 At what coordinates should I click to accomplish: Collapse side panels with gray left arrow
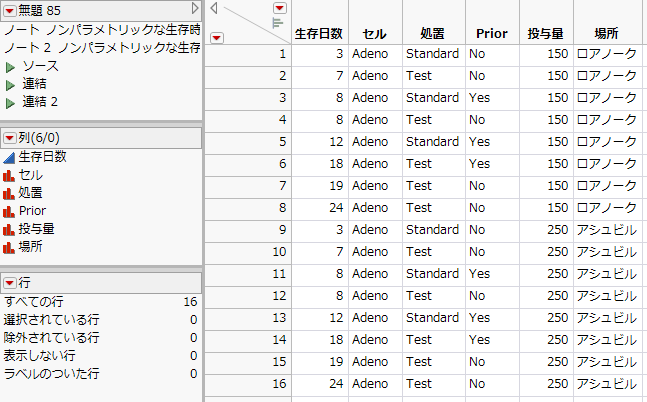pos(214,9)
